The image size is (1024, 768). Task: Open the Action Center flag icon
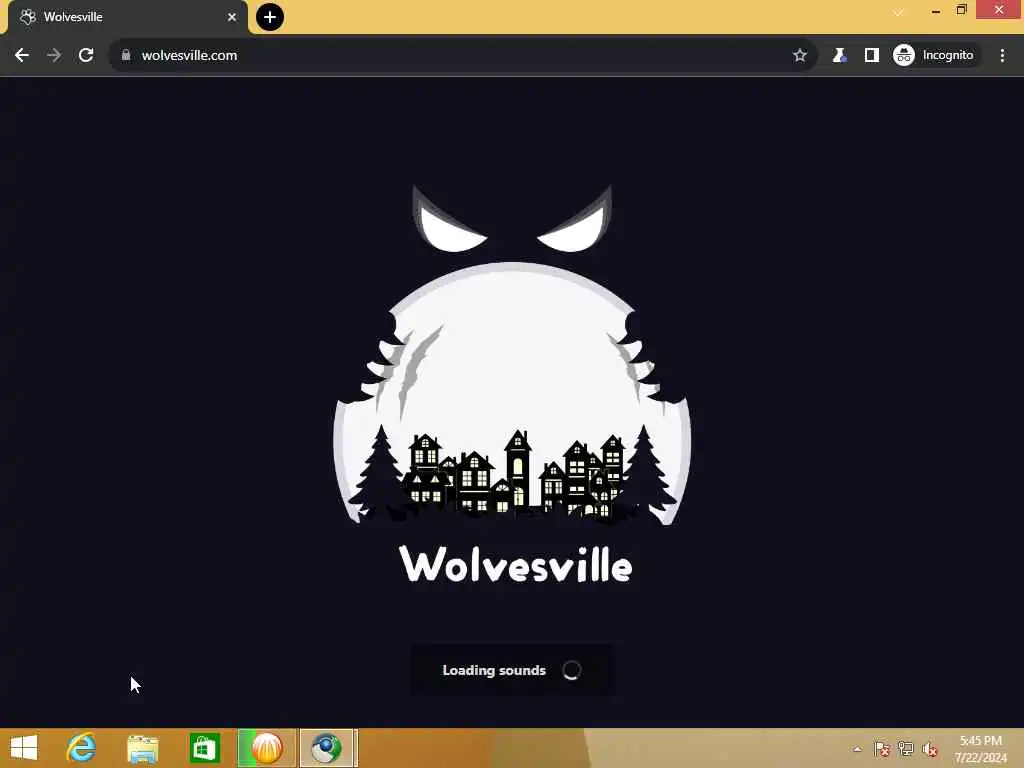coord(882,749)
